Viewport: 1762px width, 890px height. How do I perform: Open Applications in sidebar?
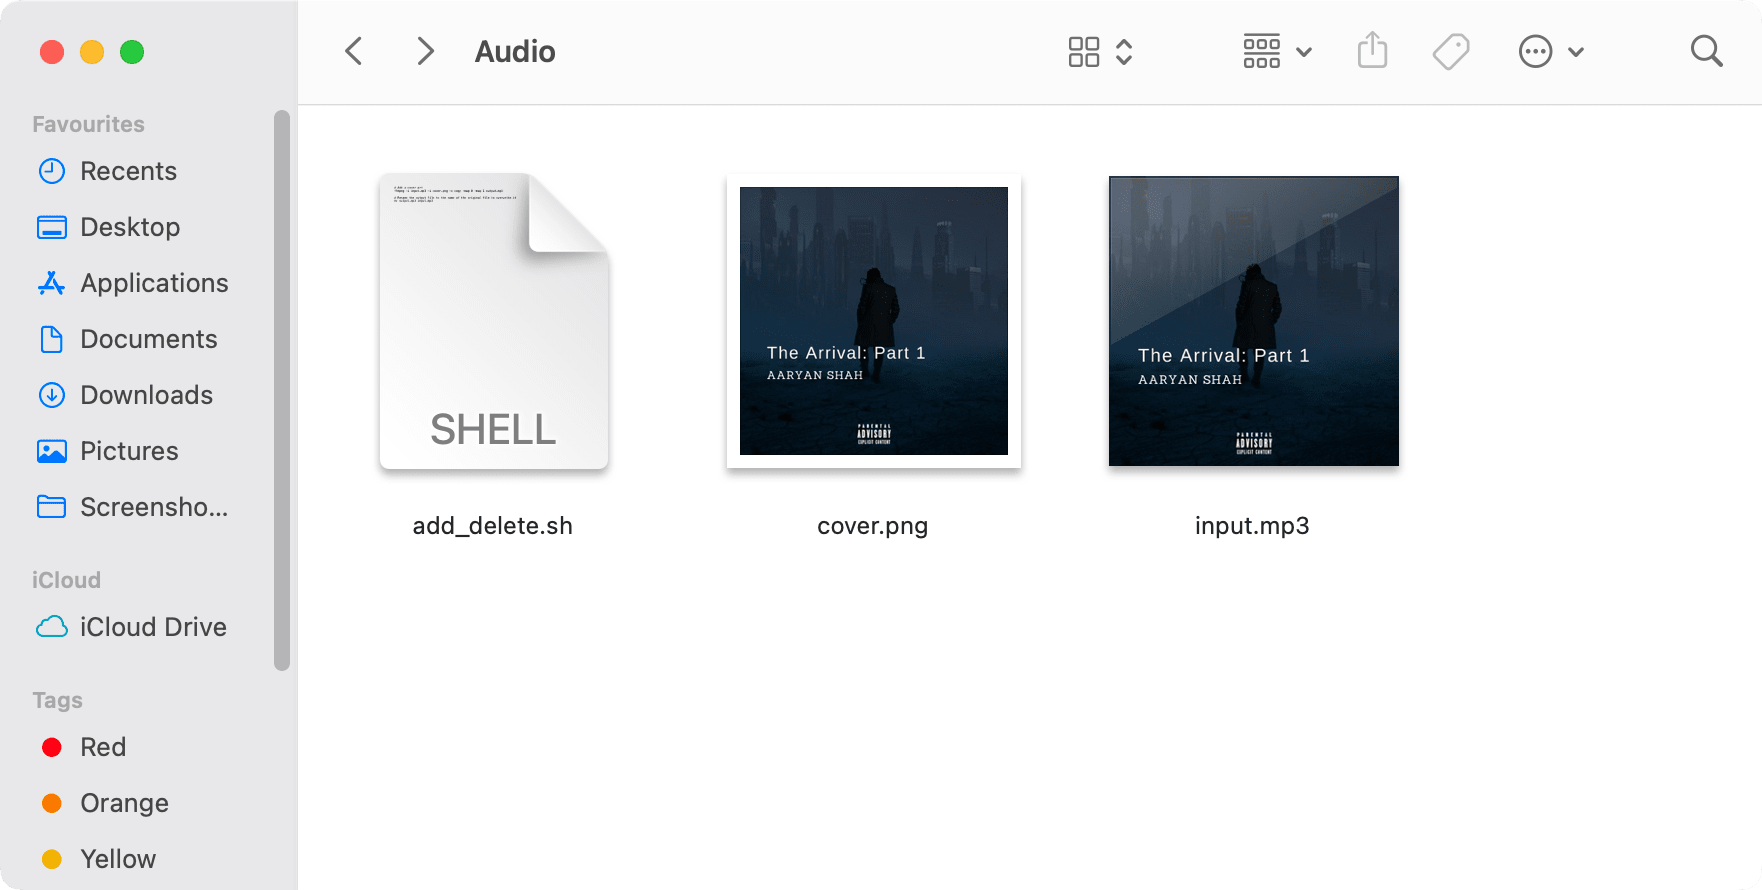pos(154,283)
